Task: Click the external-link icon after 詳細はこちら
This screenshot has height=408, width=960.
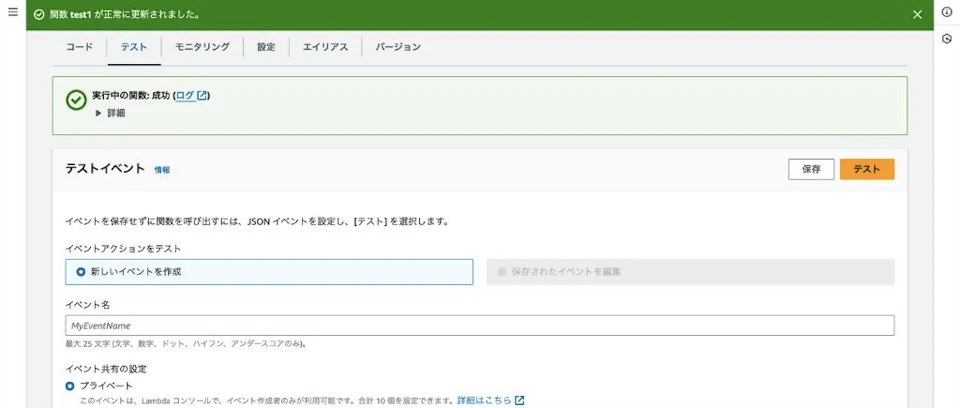Action: pos(519,401)
